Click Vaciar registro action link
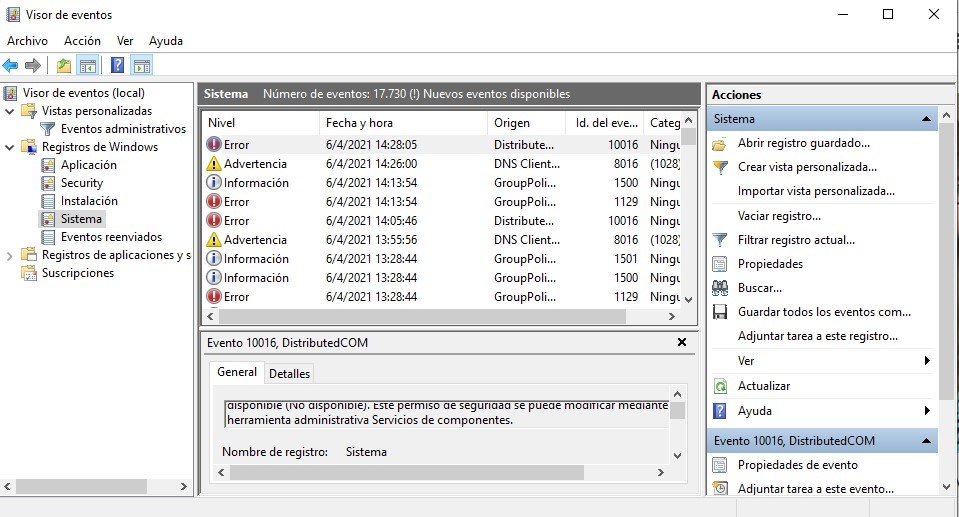The image size is (959, 517). [778, 216]
